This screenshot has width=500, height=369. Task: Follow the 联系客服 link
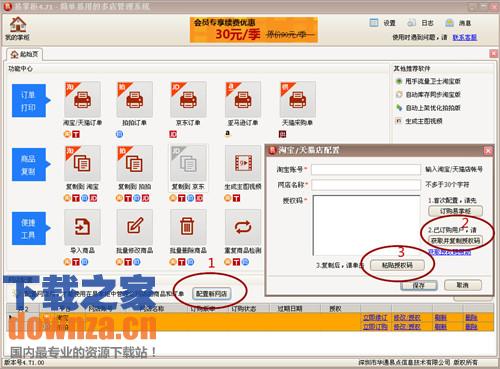pos(464,37)
